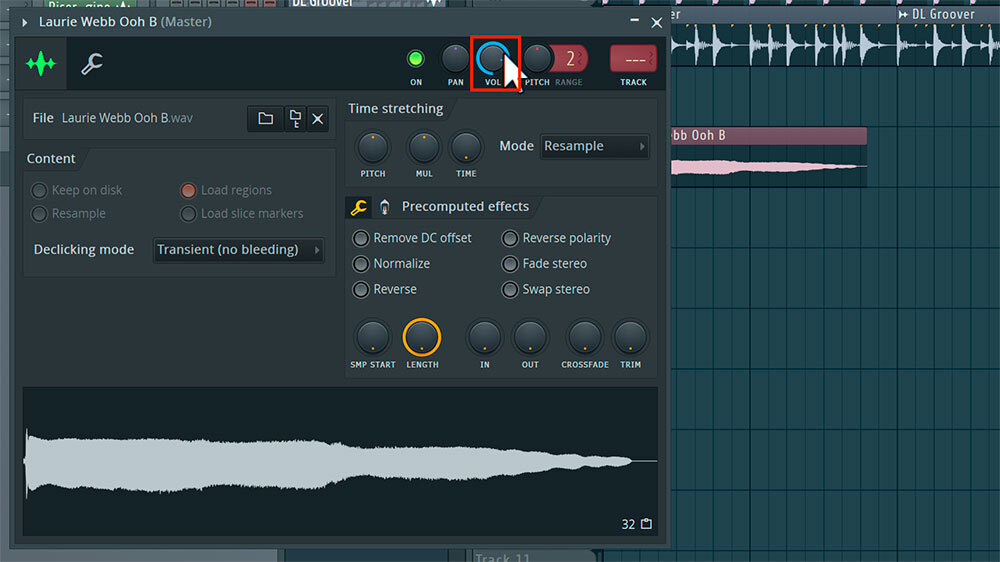Enable Normalize
Screen dimensions: 1000x562
point(361,263)
